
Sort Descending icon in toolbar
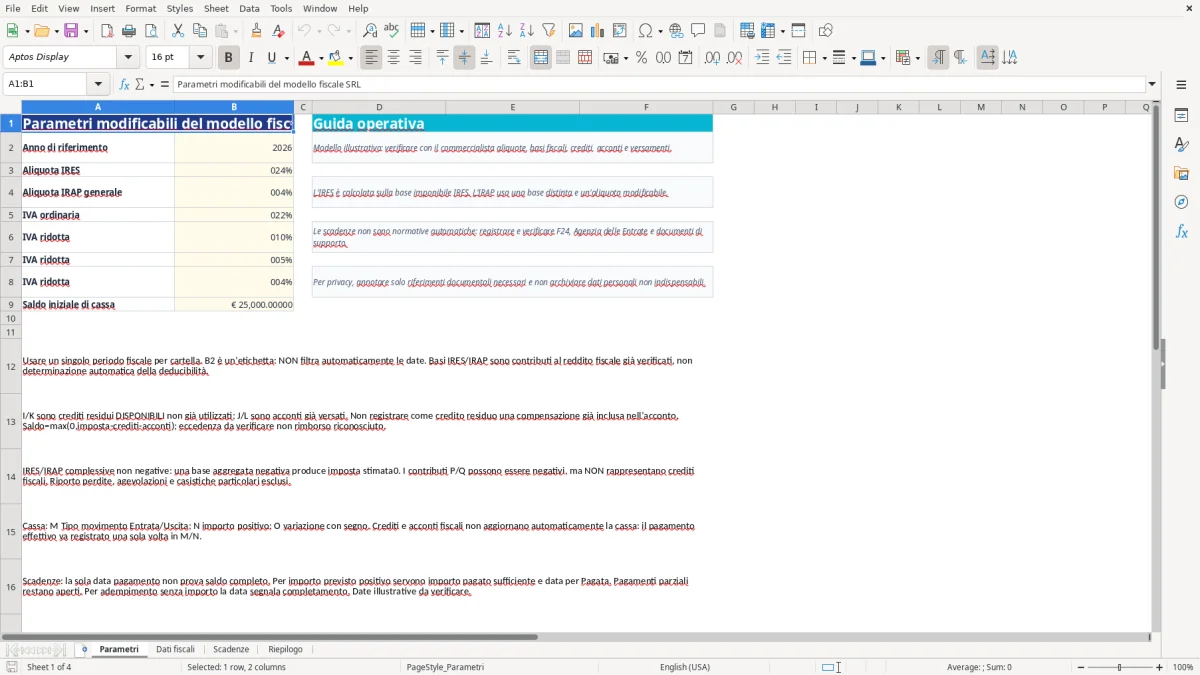point(527,30)
